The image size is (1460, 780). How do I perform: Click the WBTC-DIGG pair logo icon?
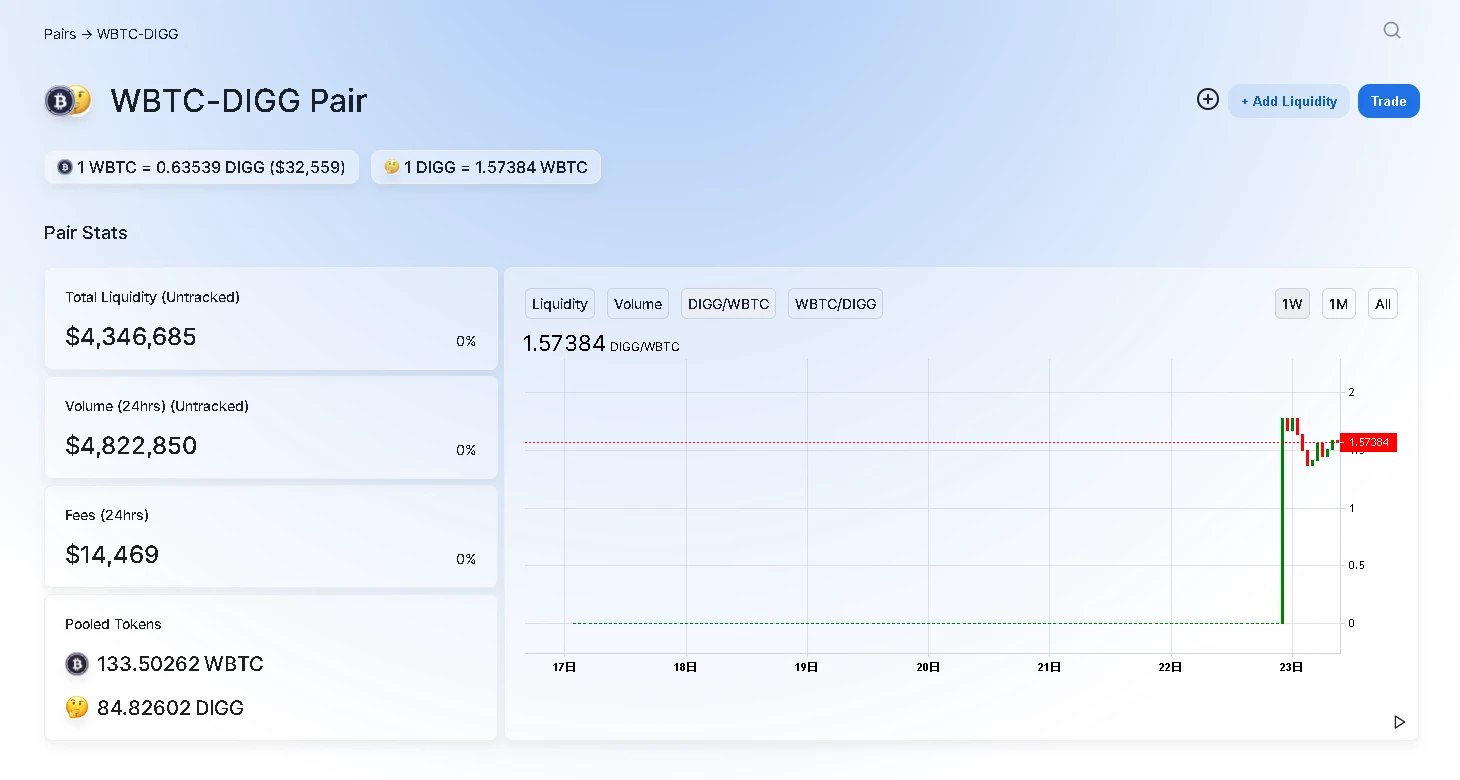[x=68, y=101]
